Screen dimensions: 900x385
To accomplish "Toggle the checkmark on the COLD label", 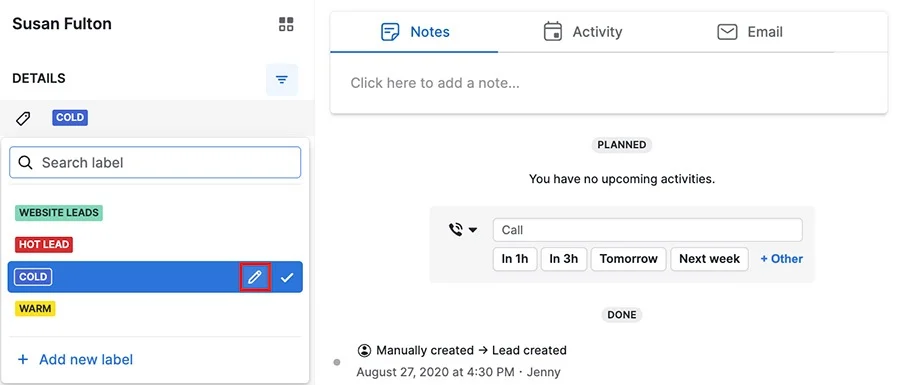I will click(287, 278).
